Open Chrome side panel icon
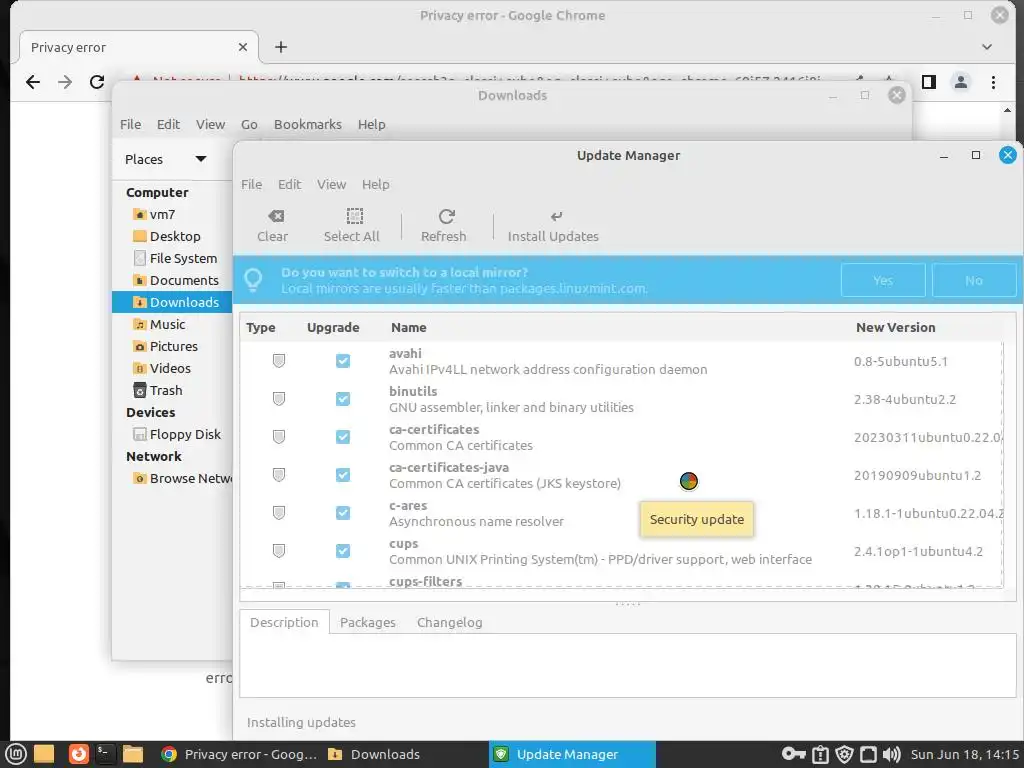The width and height of the screenshot is (1024, 768). [x=929, y=82]
